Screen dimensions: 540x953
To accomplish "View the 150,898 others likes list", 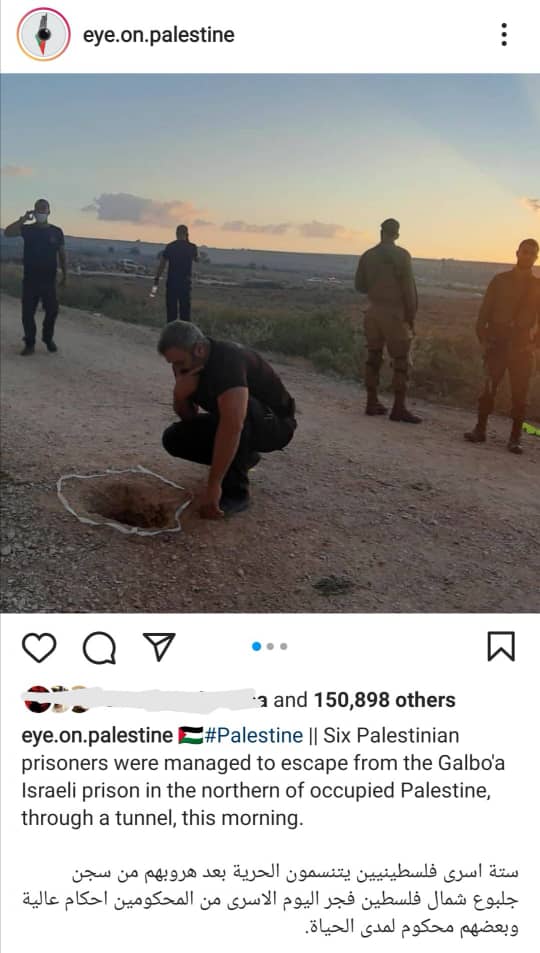I will click(x=384, y=700).
